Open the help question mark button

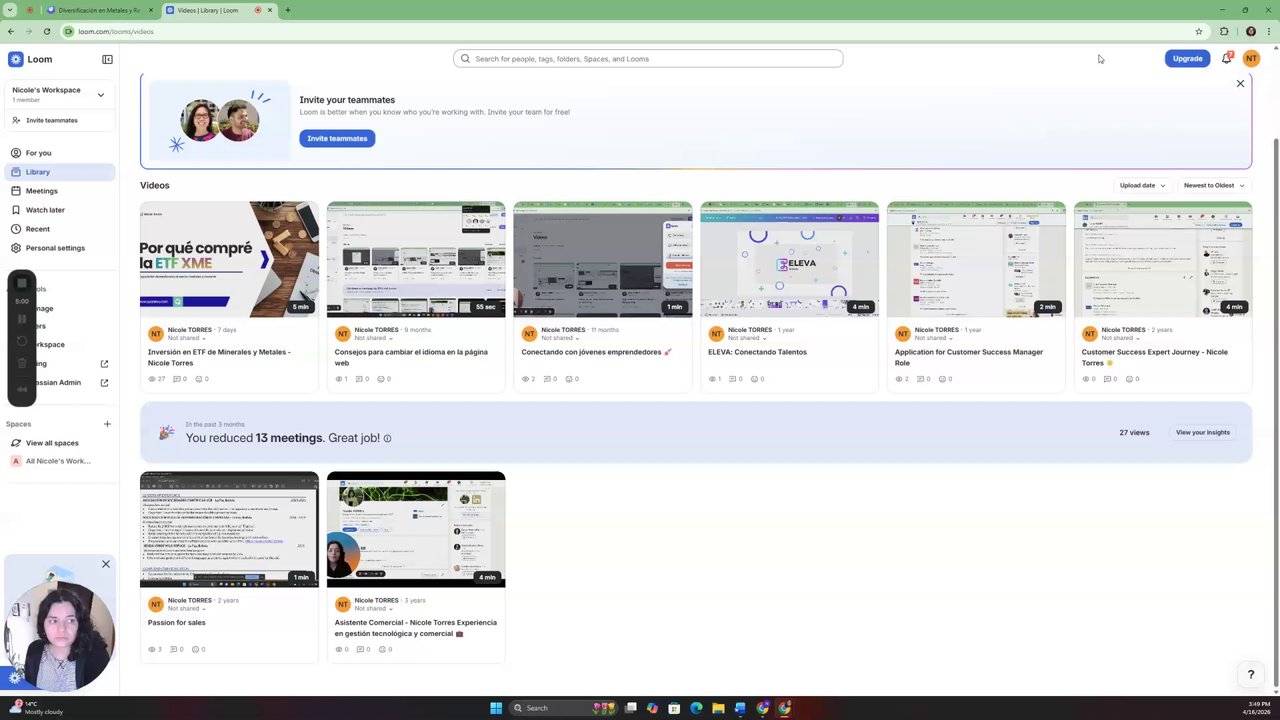click(1250, 675)
